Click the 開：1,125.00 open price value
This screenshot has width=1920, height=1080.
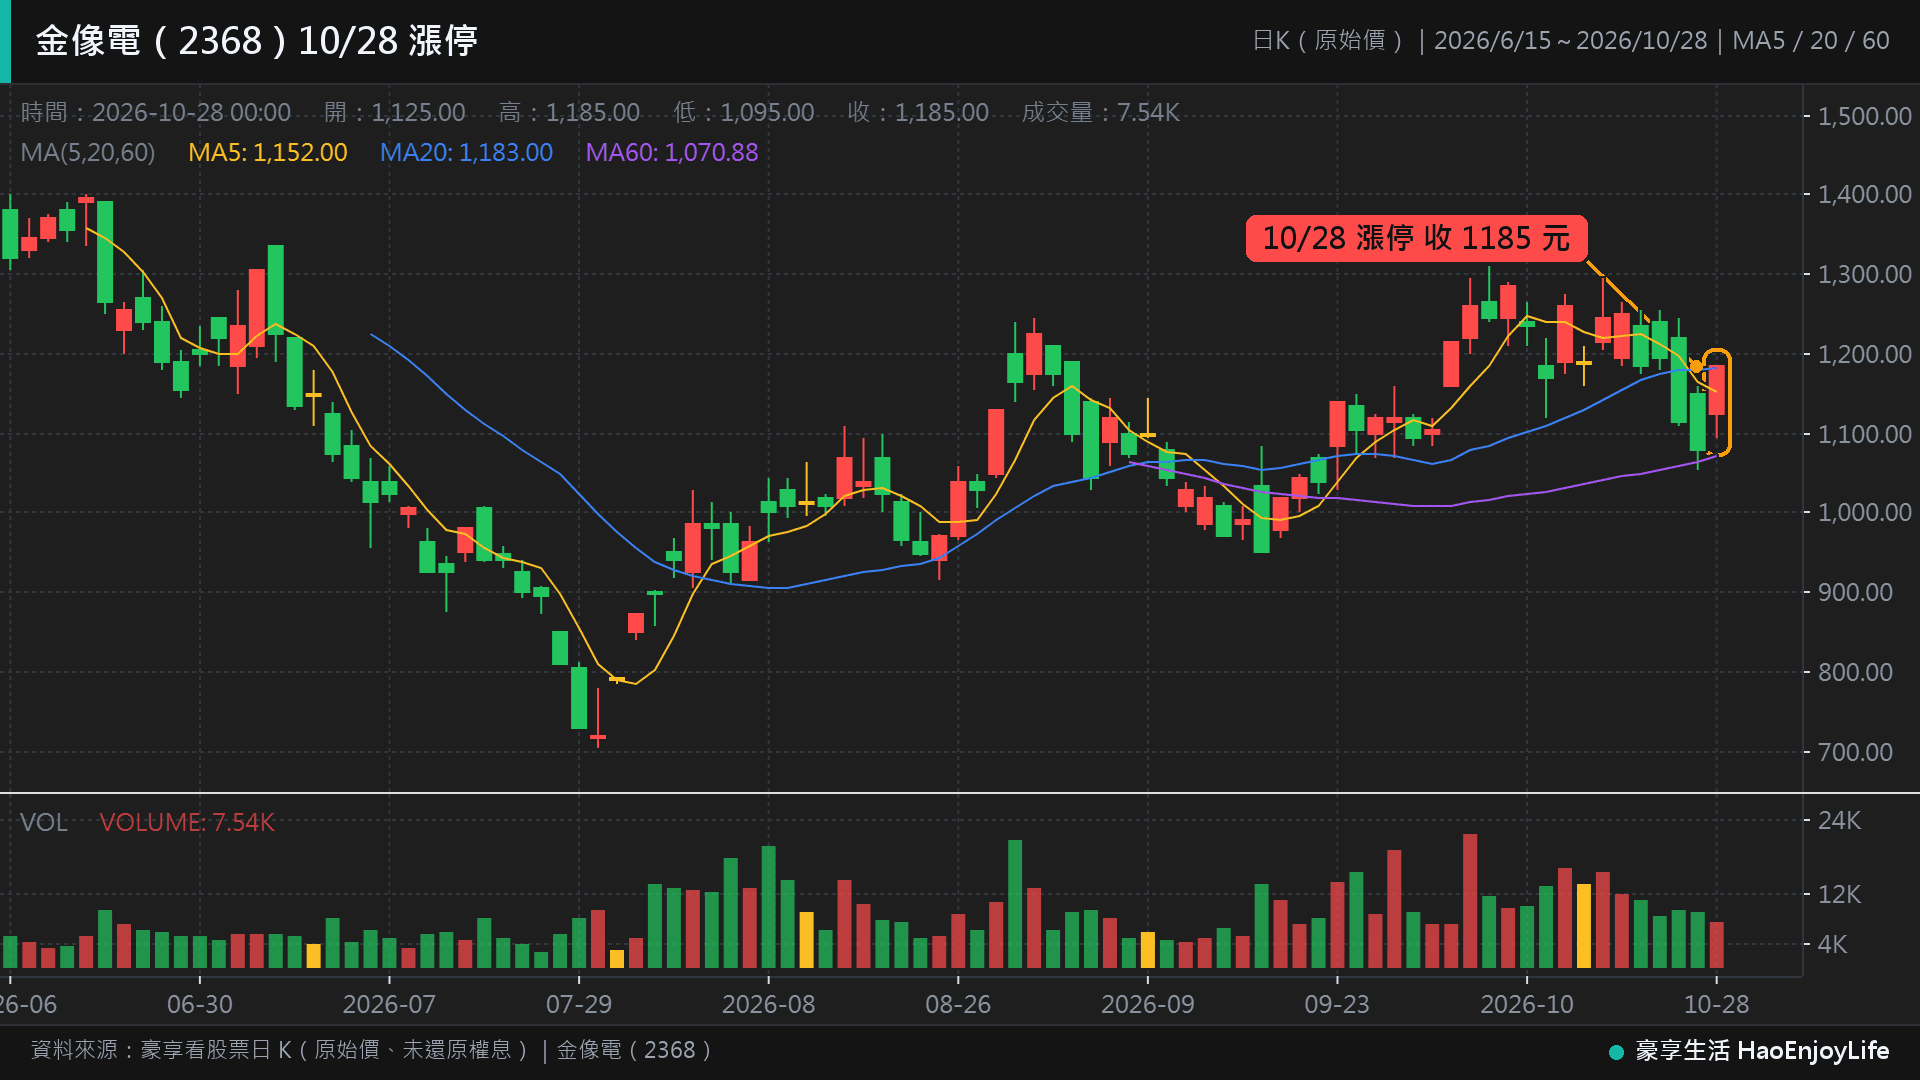[395, 112]
